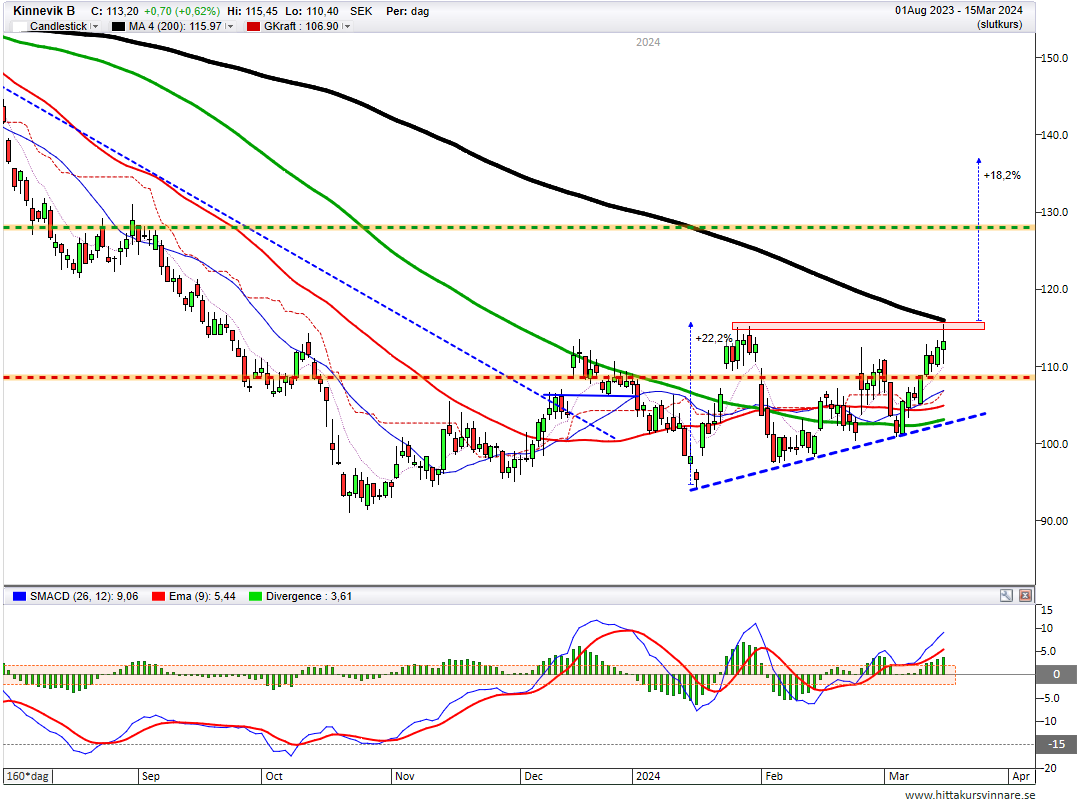Click the blue SMACD color swatch
Screen dimensions: 1080x800
click(19, 596)
